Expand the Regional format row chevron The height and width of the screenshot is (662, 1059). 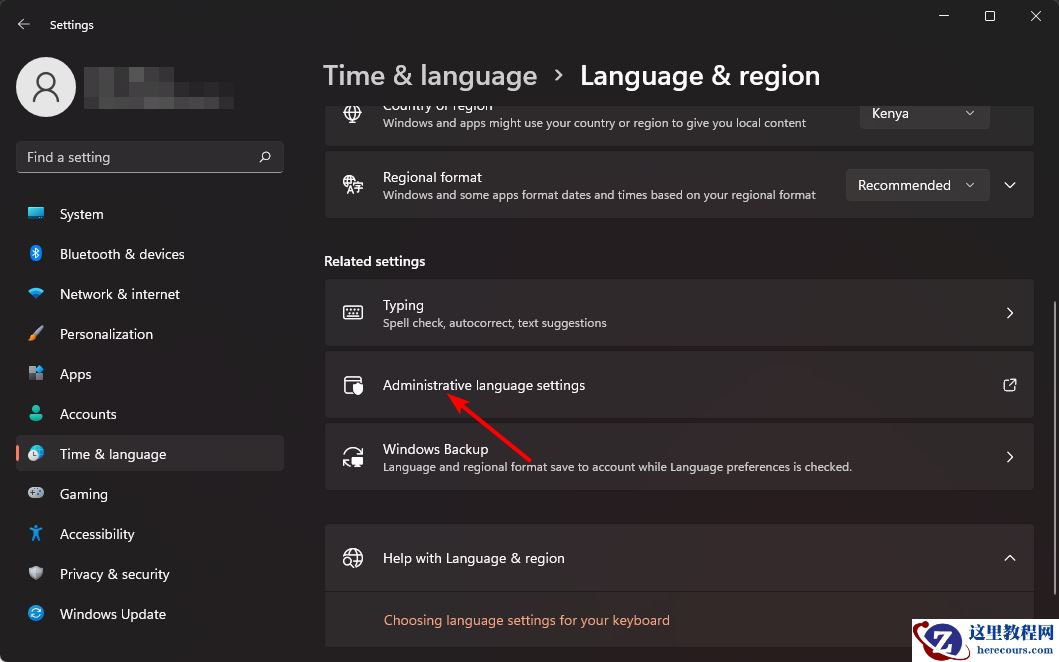[x=1009, y=185]
